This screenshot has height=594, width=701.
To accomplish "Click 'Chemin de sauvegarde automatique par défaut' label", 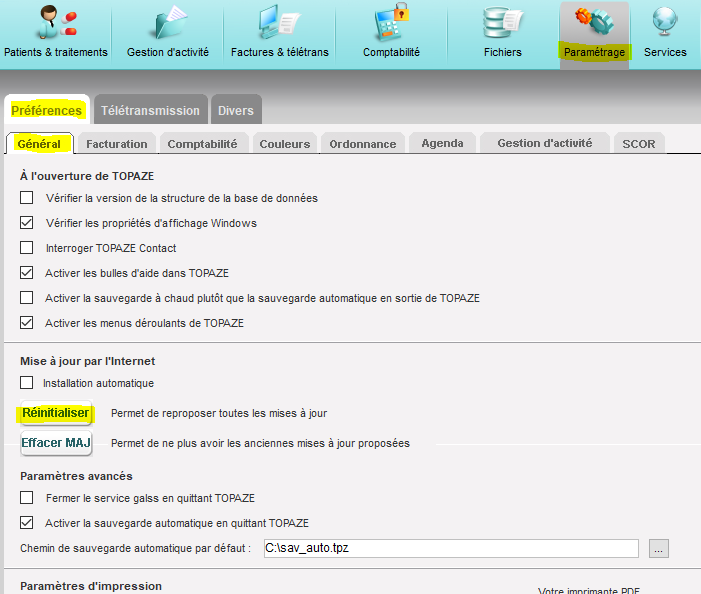I will pos(135,548).
